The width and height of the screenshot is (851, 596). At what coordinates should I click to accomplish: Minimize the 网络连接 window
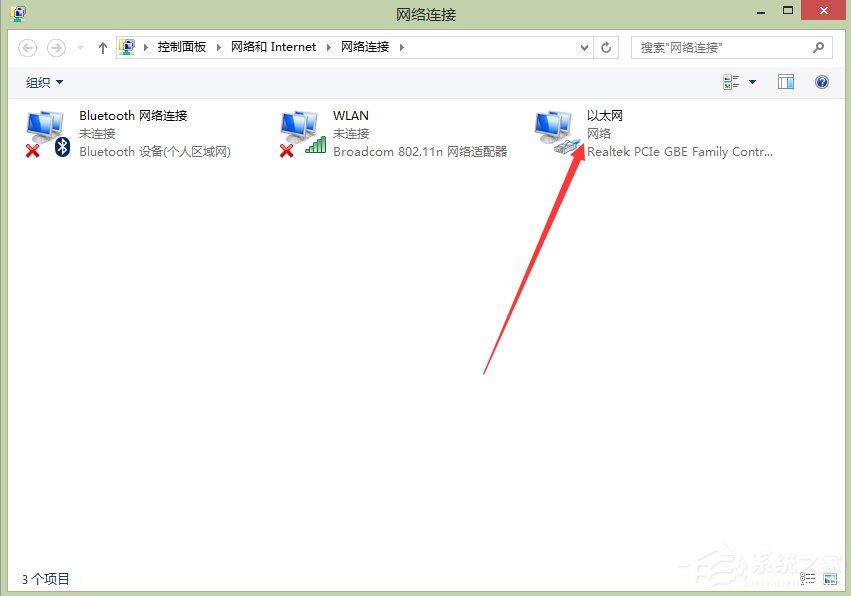pos(761,11)
